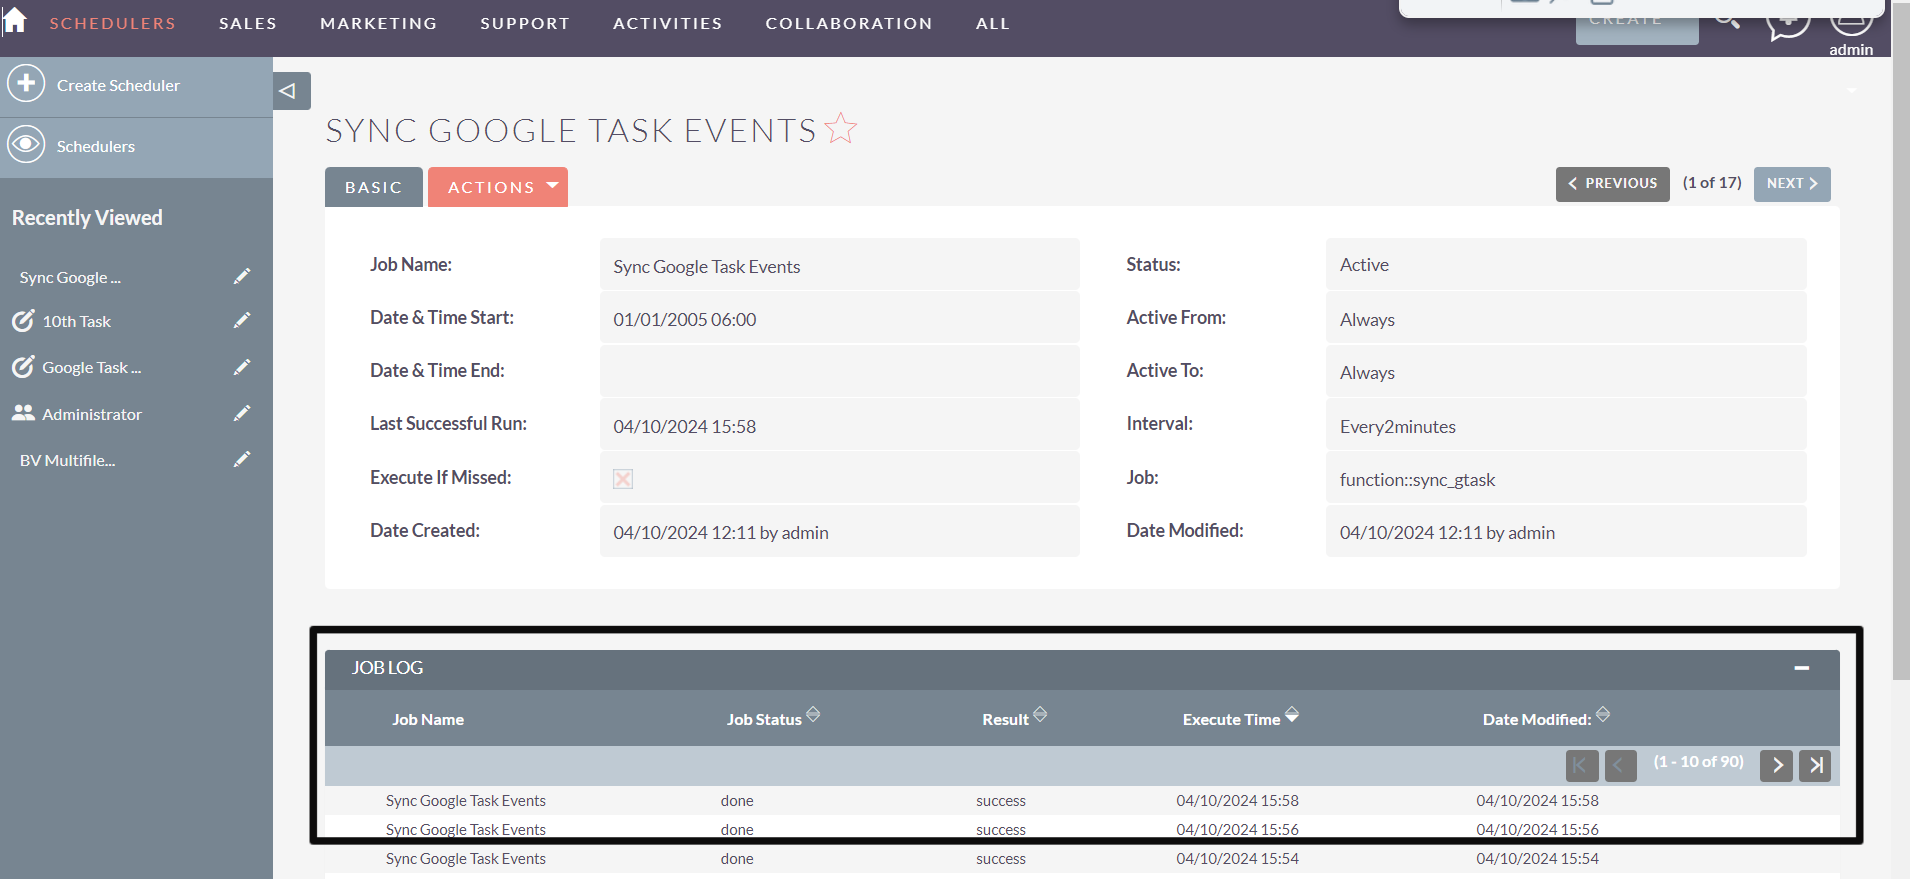Click the Schedulers eye icon
Screen dimensions: 1910x879
(26, 145)
